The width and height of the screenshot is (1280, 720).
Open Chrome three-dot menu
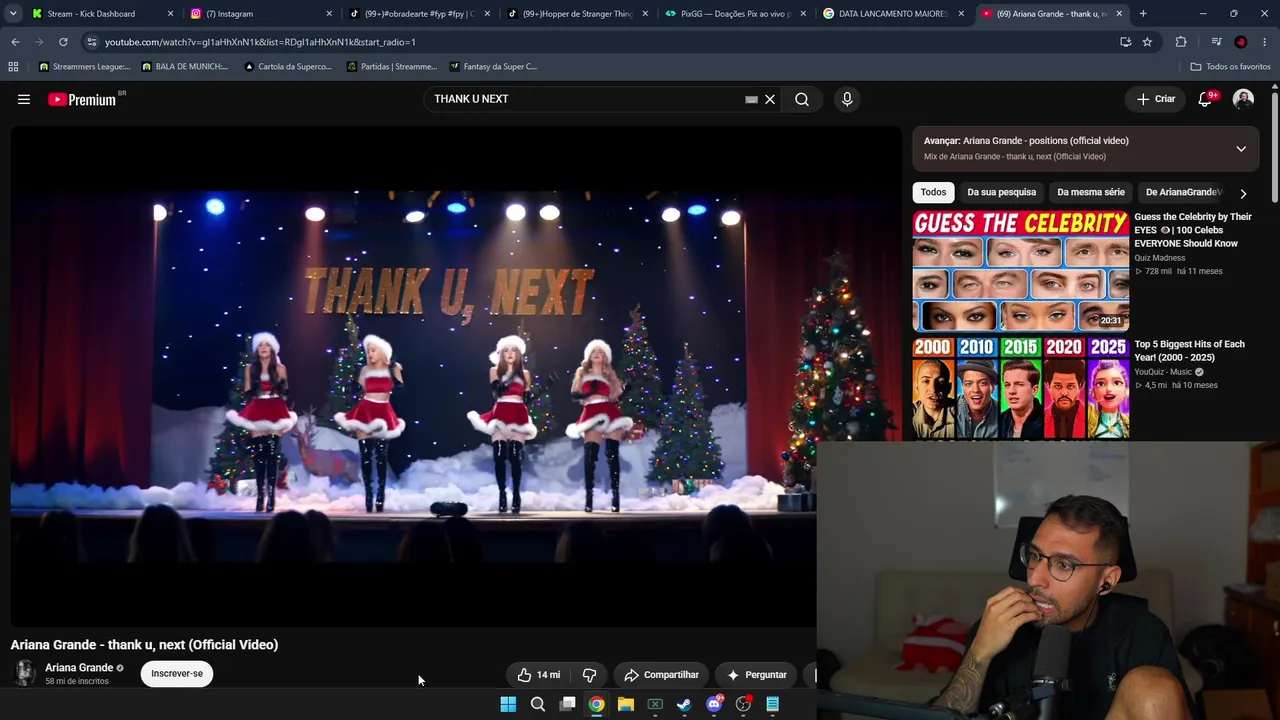pyautogui.click(x=1265, y=42)
